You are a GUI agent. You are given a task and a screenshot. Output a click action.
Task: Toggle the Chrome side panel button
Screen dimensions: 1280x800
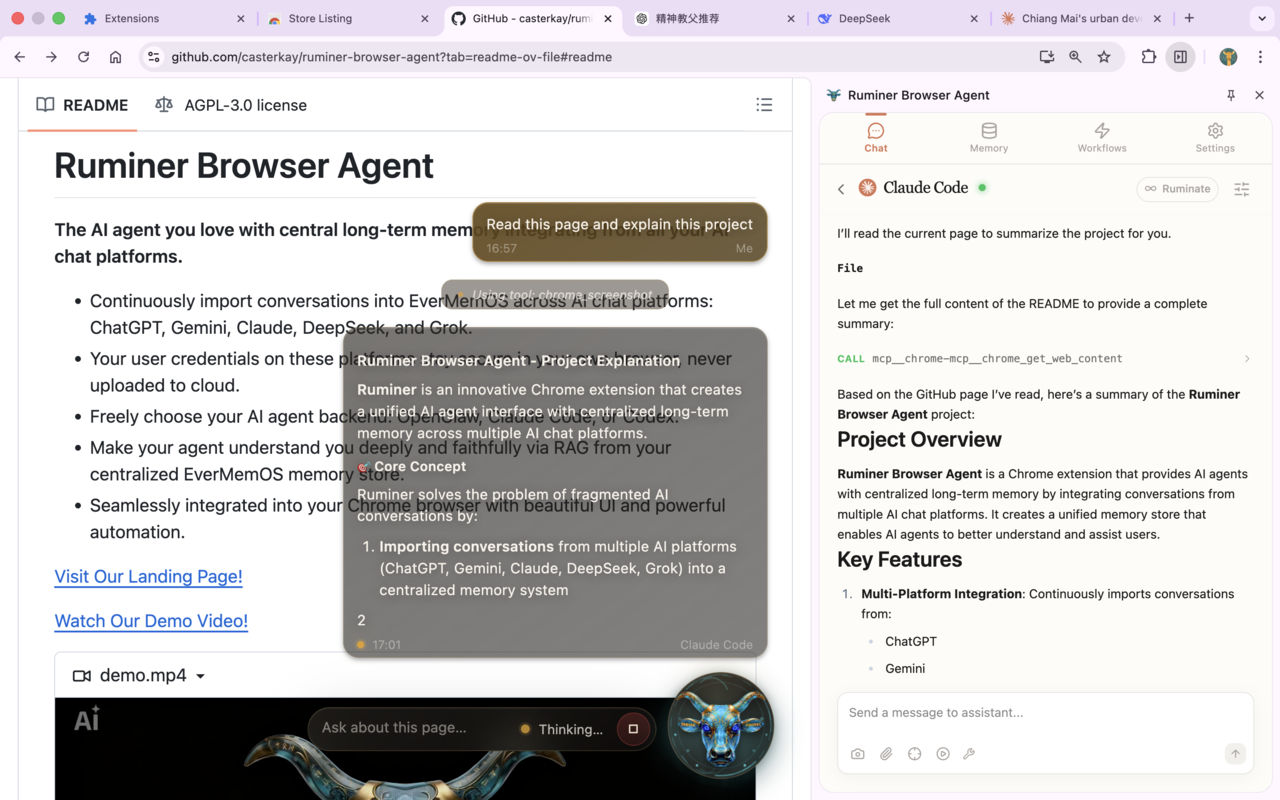(1180, 57)
